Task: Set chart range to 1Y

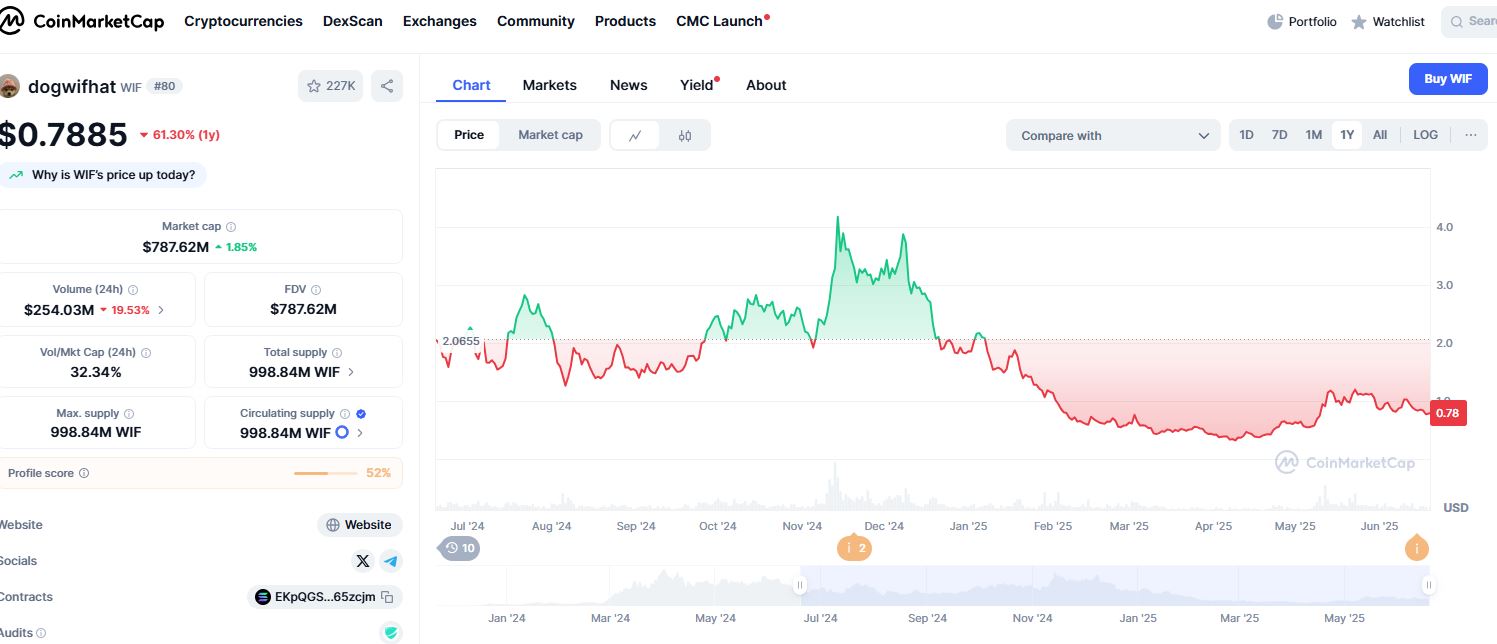Action: click(x=1347, y=135)
